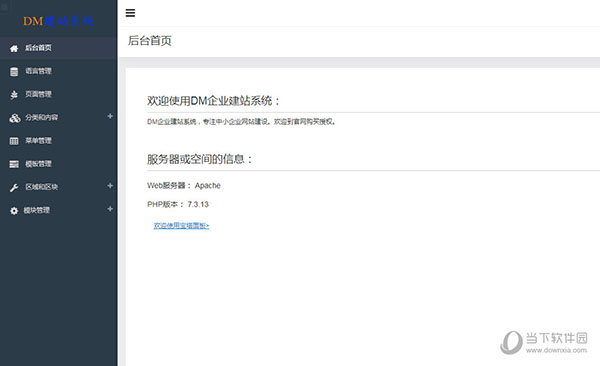Click the PHP版本 7.3.13 line
Screen dimensions: 600x366
[178, 204]
